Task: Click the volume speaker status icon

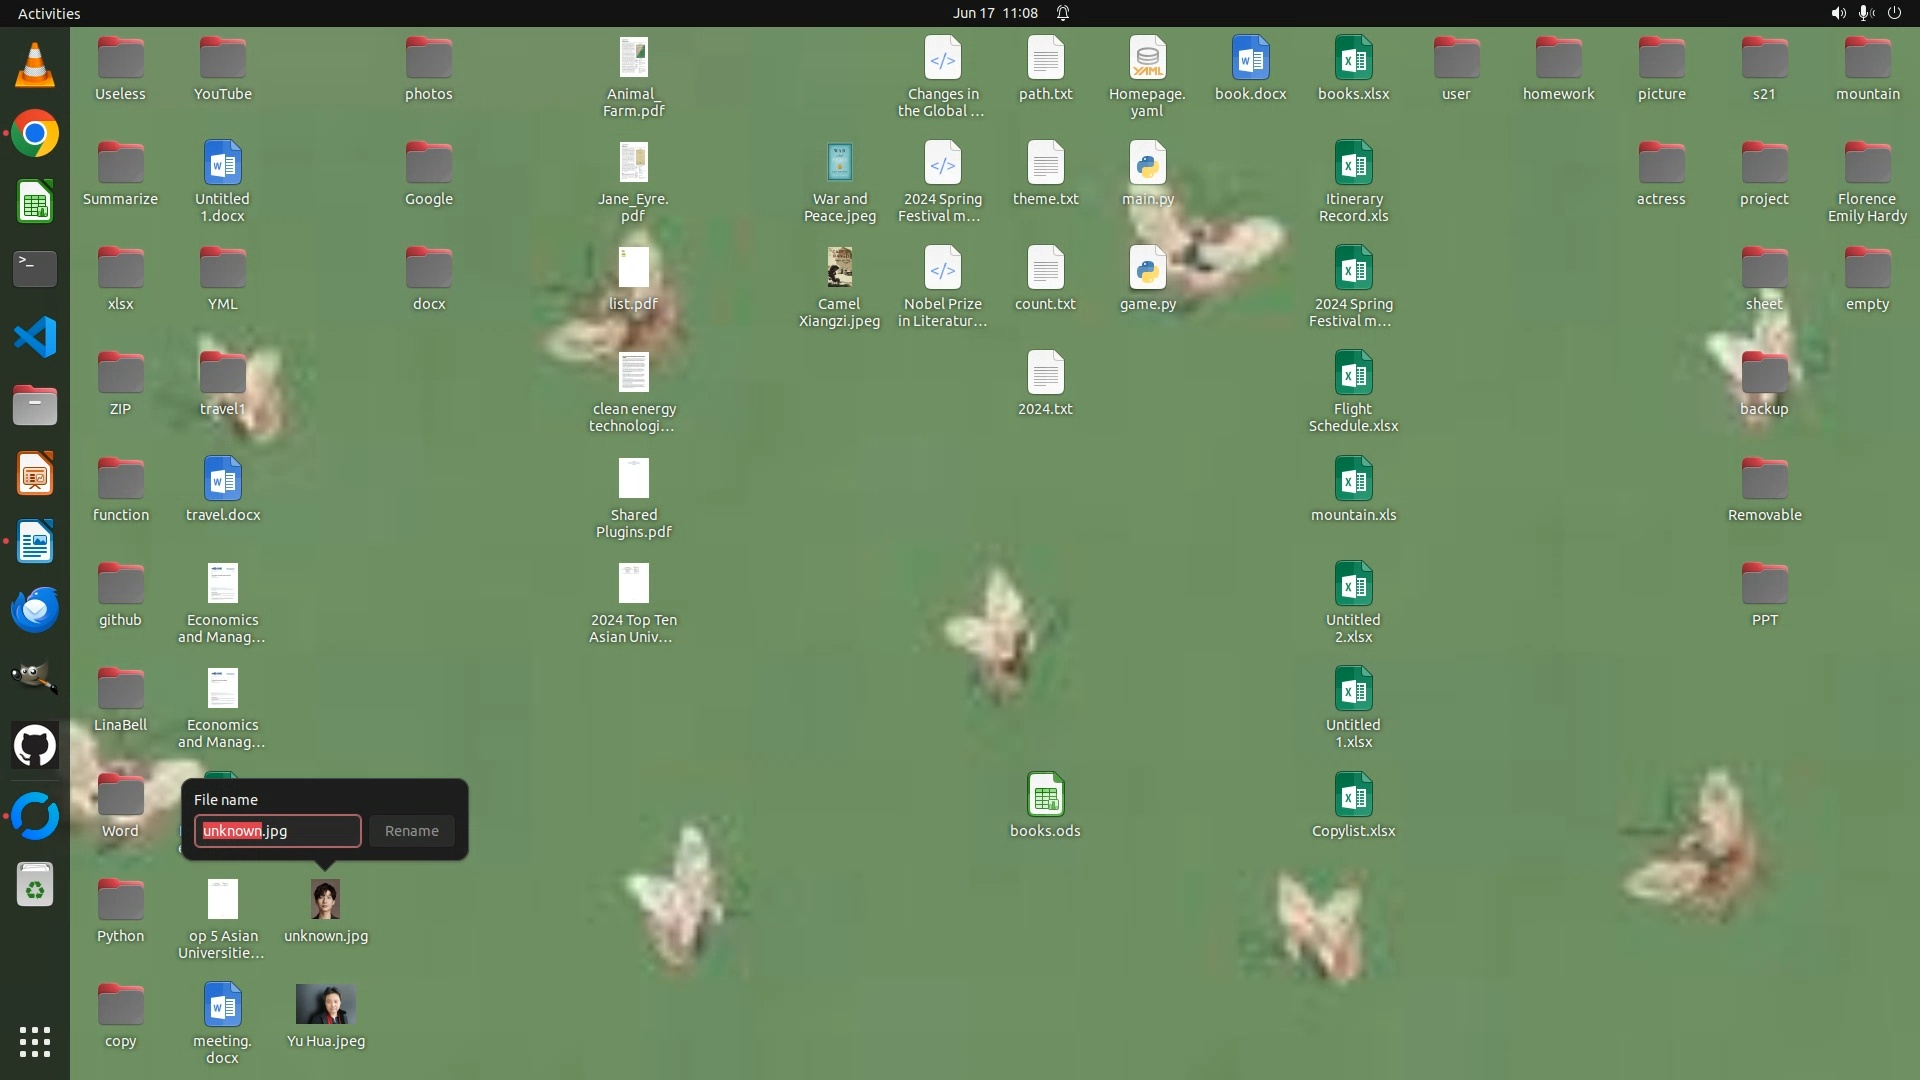Action: pyautogui.click(x=1838, y=13)
